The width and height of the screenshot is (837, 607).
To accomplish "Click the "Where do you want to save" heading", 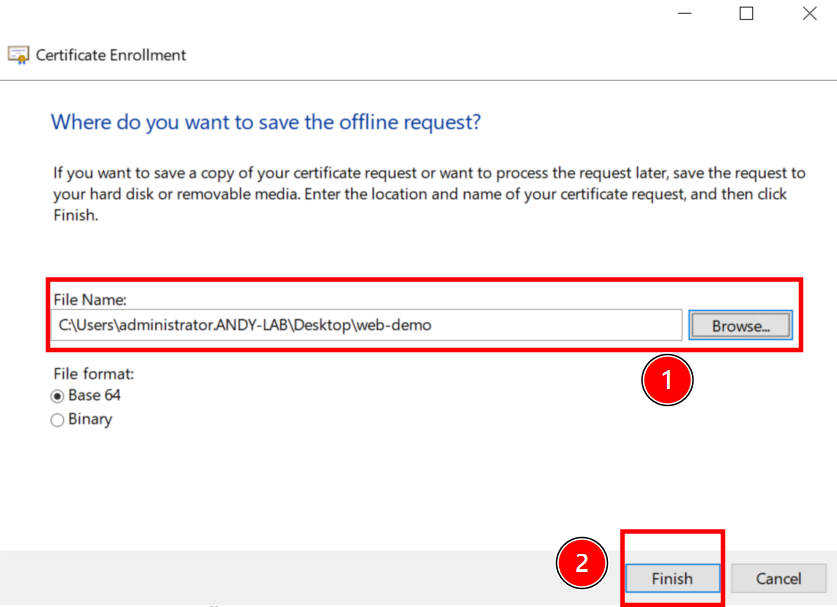I will pyautogui.click(x=265, y=123).
